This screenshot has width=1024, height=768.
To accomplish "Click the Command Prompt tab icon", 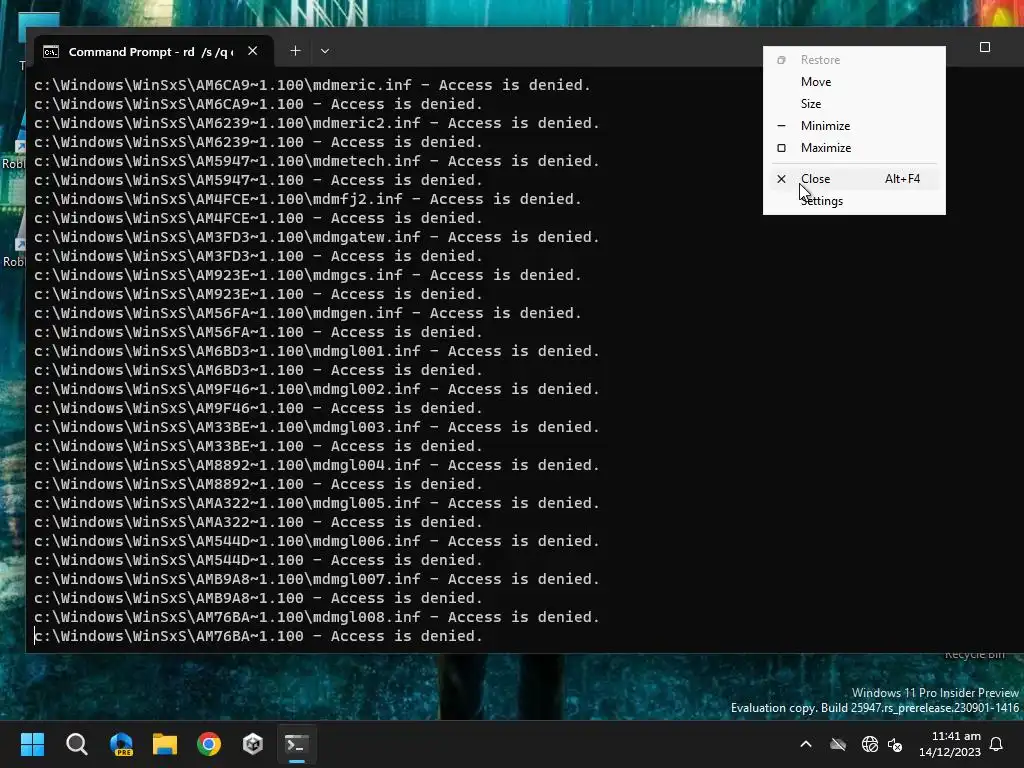I will click(51, 52).
